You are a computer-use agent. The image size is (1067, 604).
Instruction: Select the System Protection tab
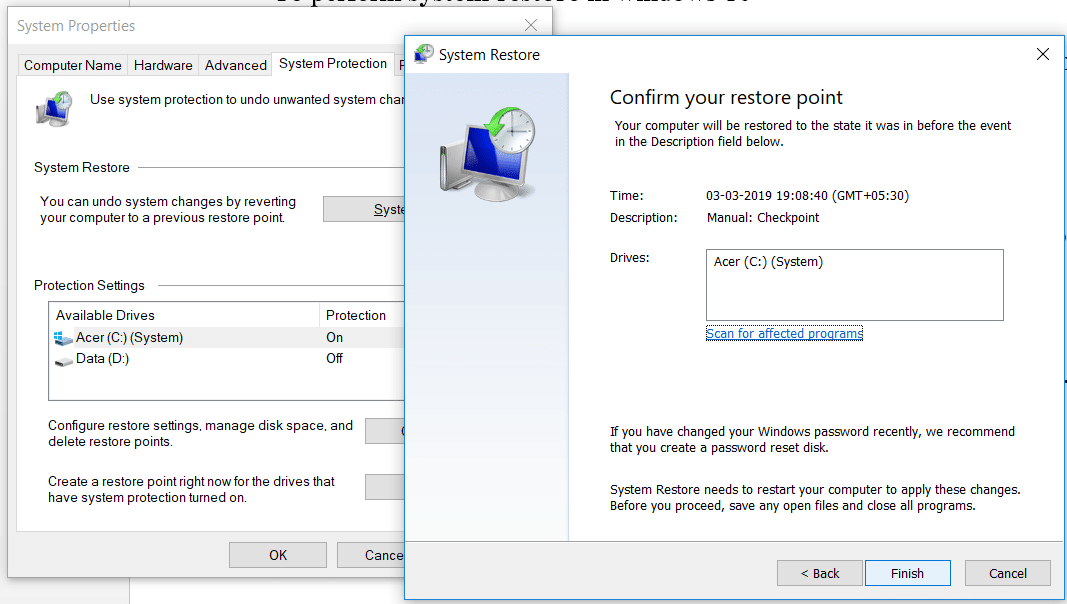click(x=332, y=64)
